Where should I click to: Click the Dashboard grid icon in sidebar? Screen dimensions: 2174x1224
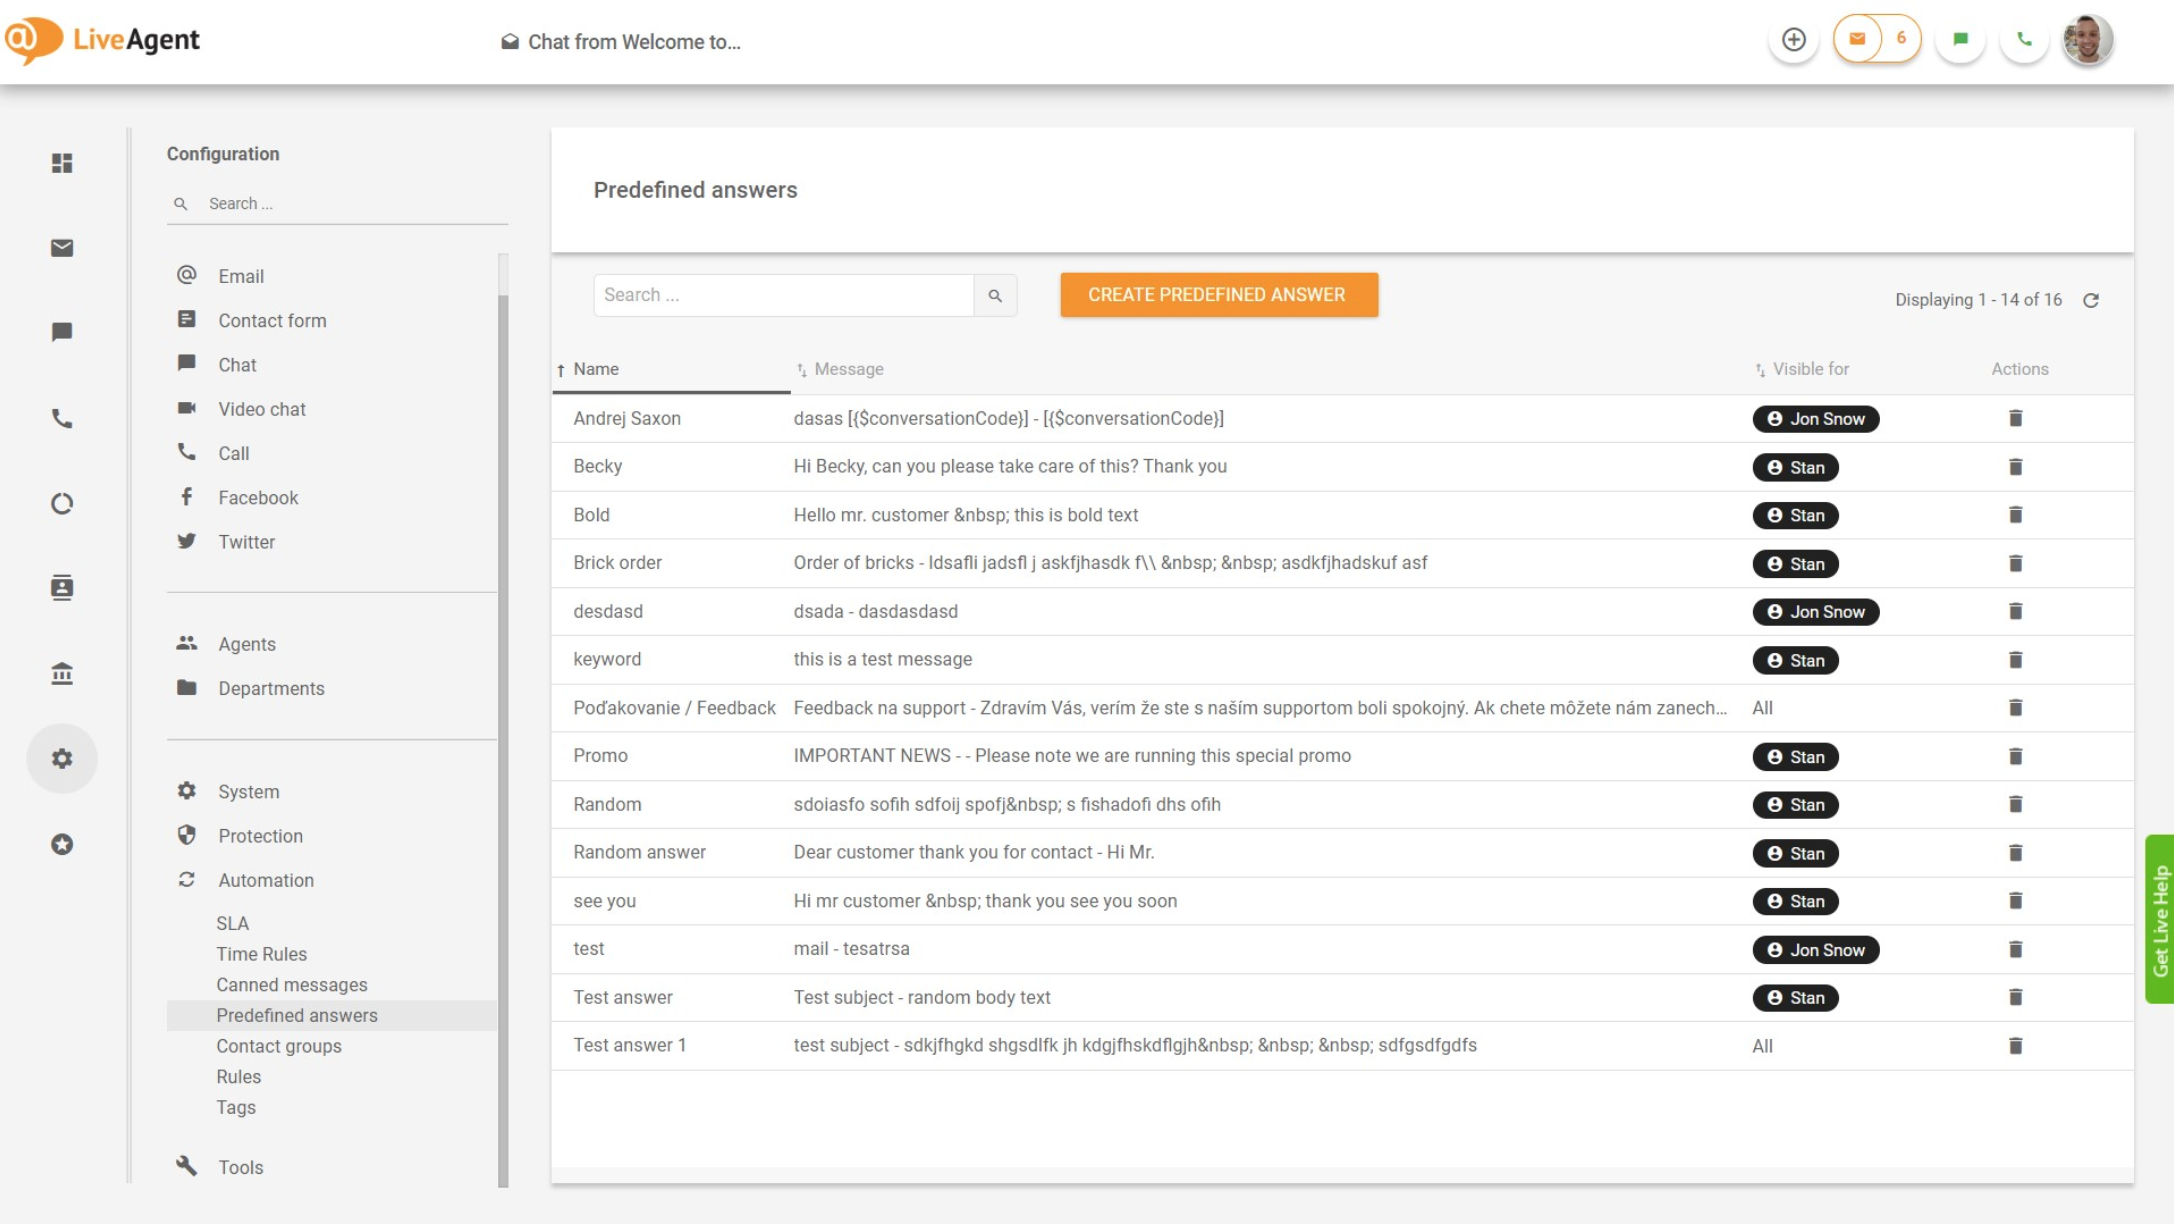tap(62, 163)
